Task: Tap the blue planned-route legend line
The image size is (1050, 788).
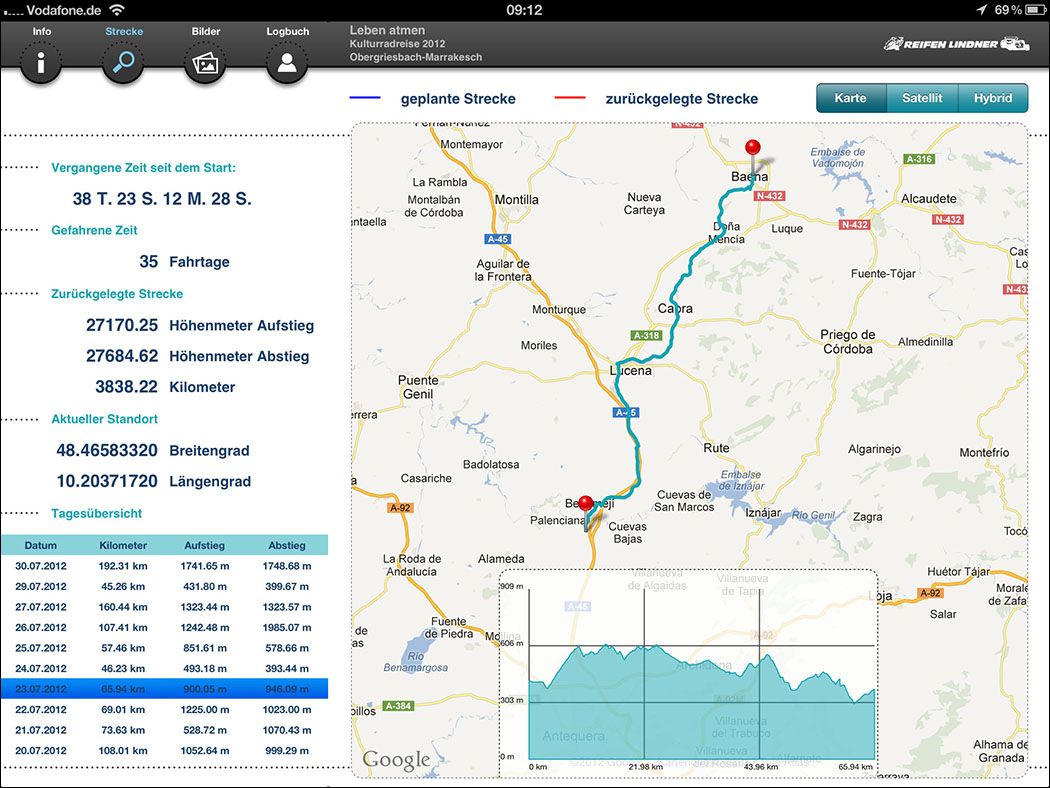Action: pyautogui.click(x=365, y=98)
